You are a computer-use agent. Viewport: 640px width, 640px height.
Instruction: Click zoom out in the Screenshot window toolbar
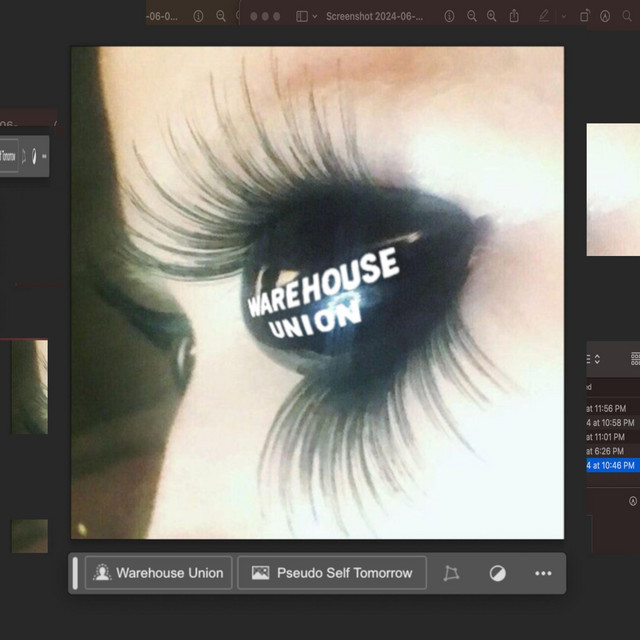click(472, 16)
